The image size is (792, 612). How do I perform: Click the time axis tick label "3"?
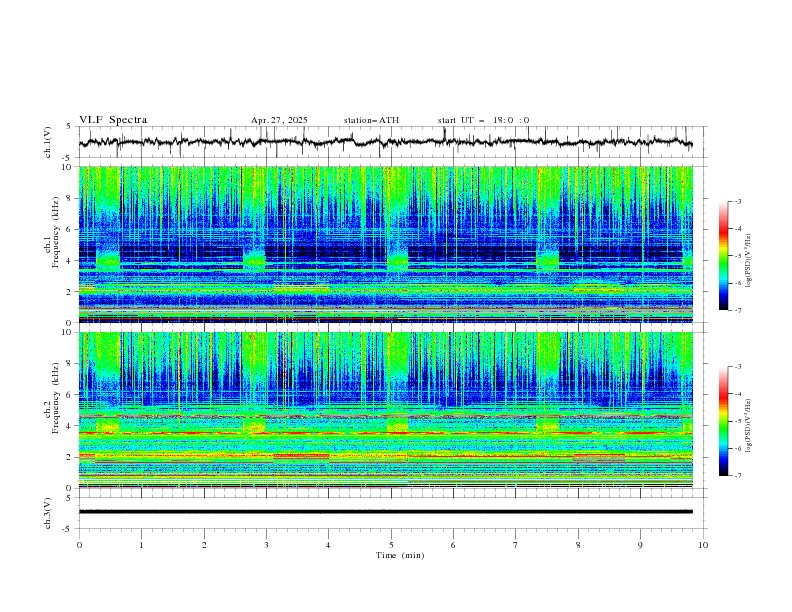click(266, 545)
